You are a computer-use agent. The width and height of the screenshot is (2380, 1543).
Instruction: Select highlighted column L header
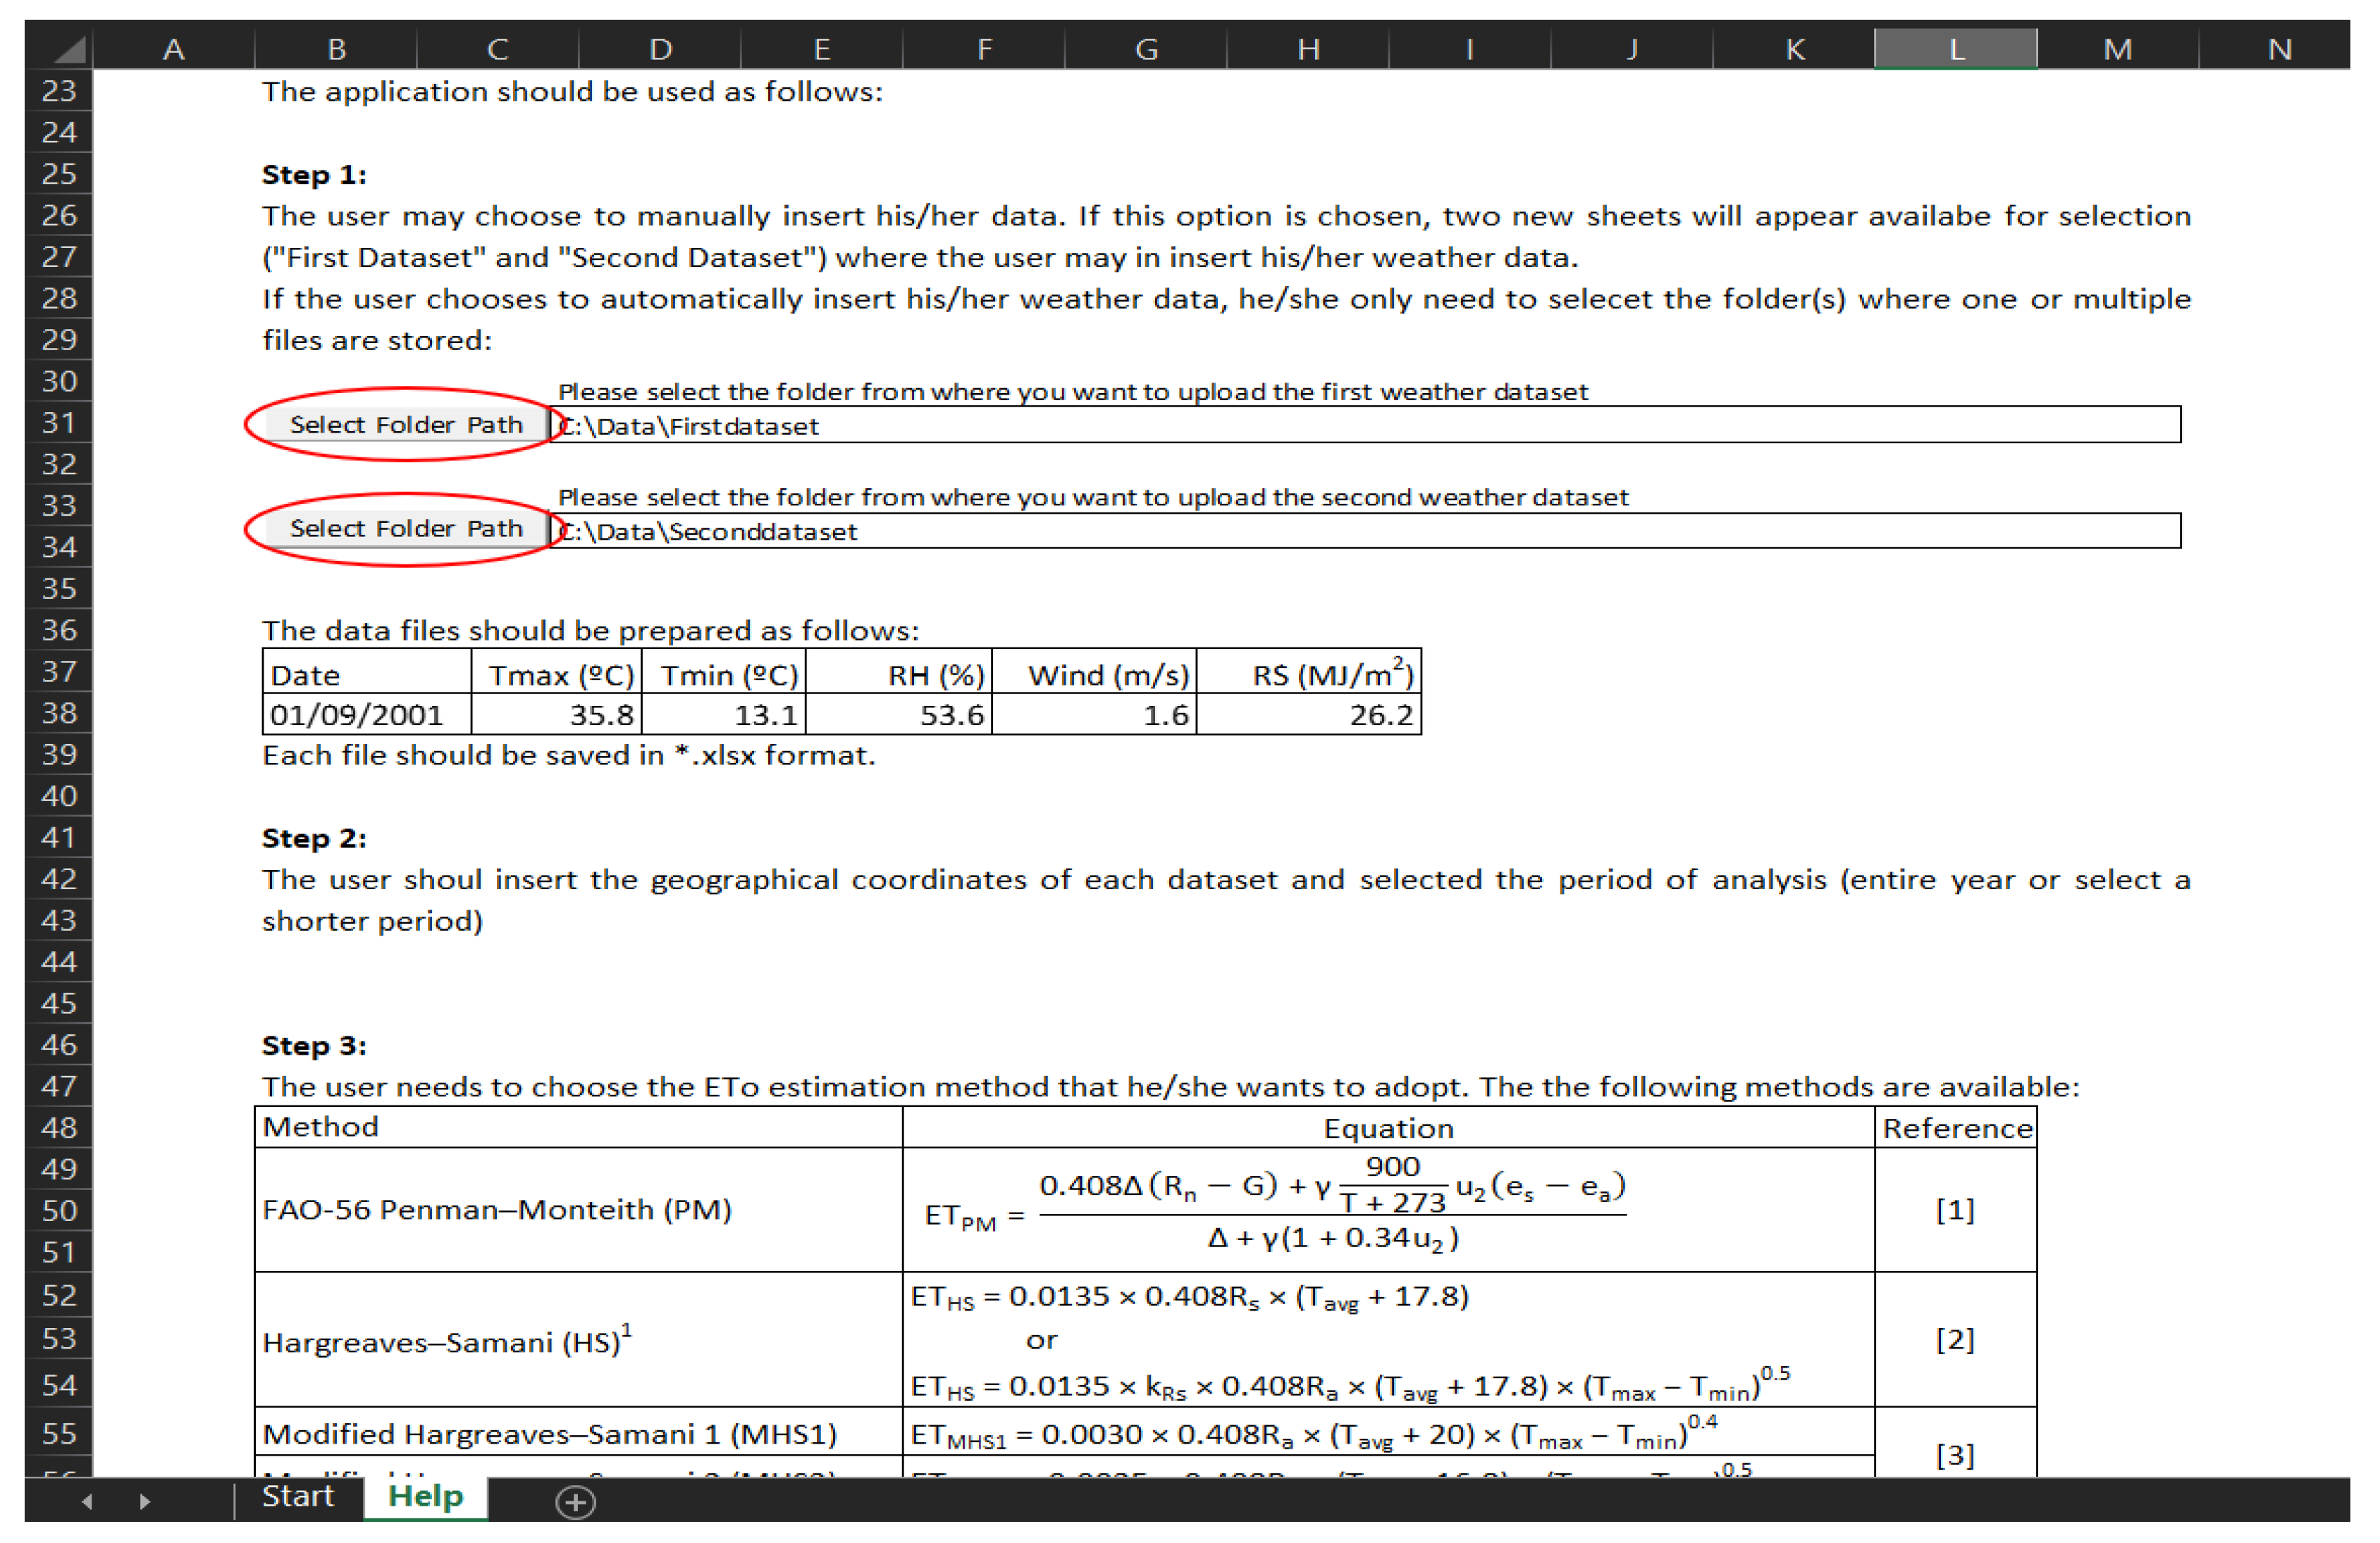point(1957,48)
